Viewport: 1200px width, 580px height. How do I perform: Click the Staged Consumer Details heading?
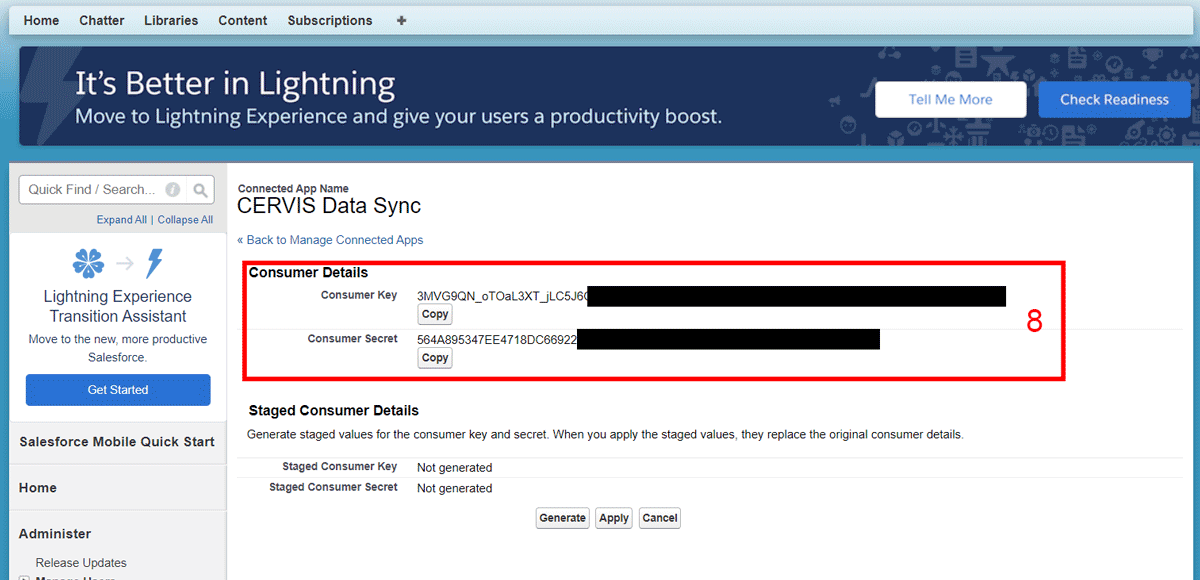click(x=334, y=411)
